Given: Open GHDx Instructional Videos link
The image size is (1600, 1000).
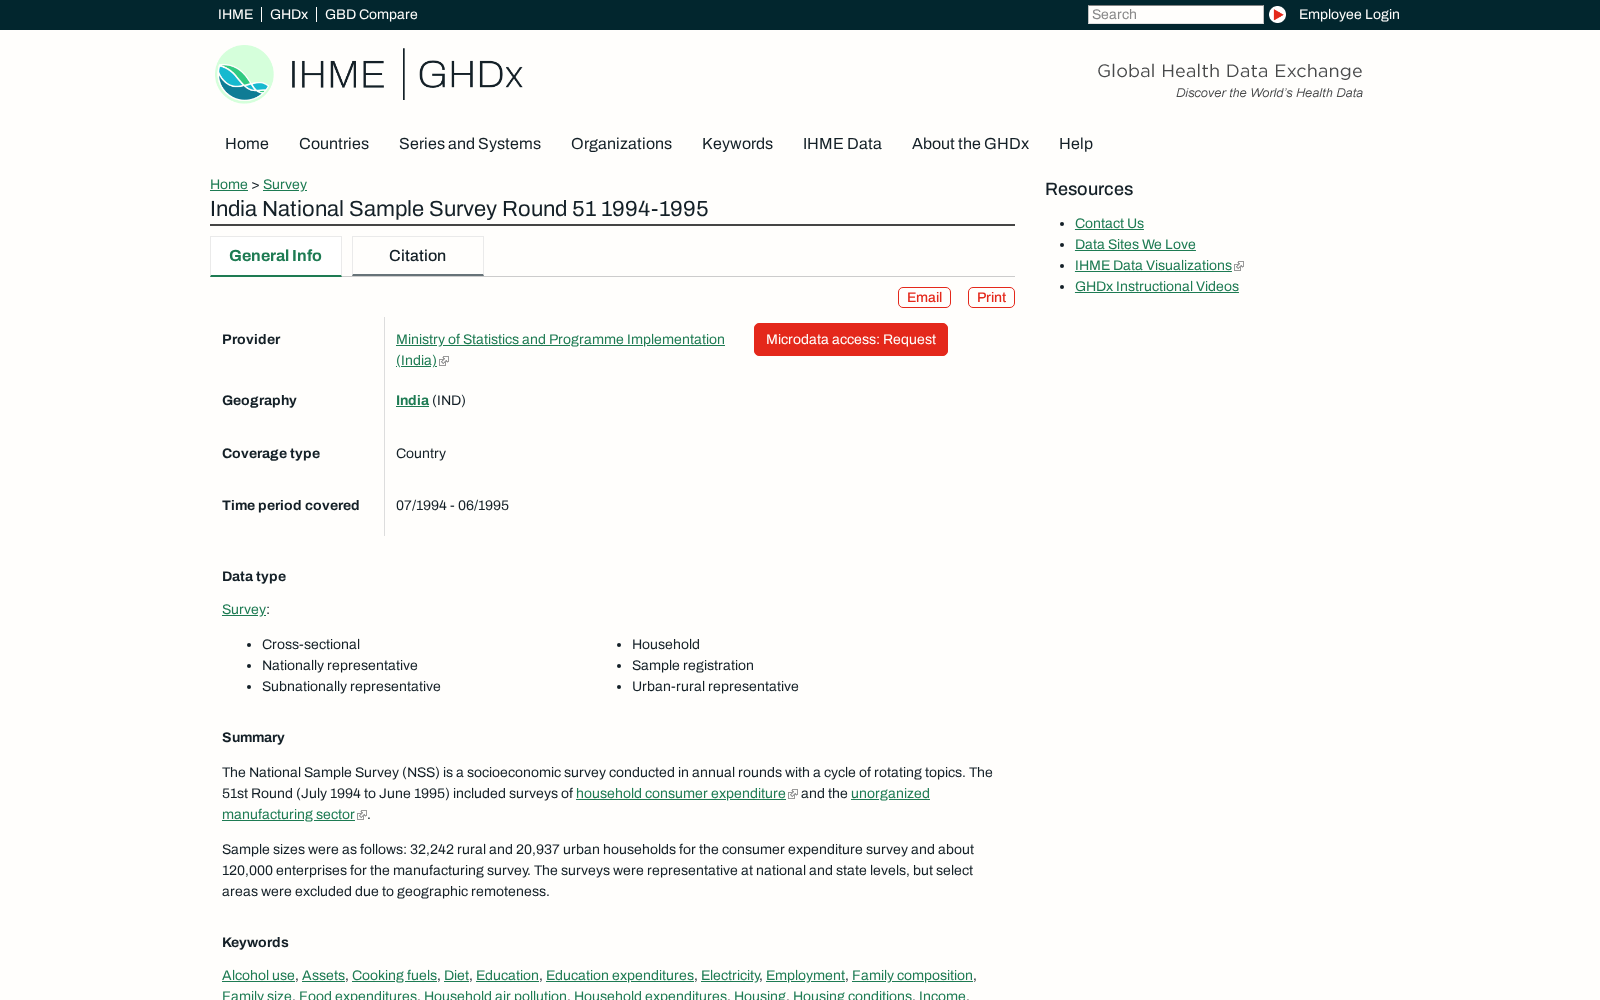Looking at the screenshot, I should (x=1157, y=286).
